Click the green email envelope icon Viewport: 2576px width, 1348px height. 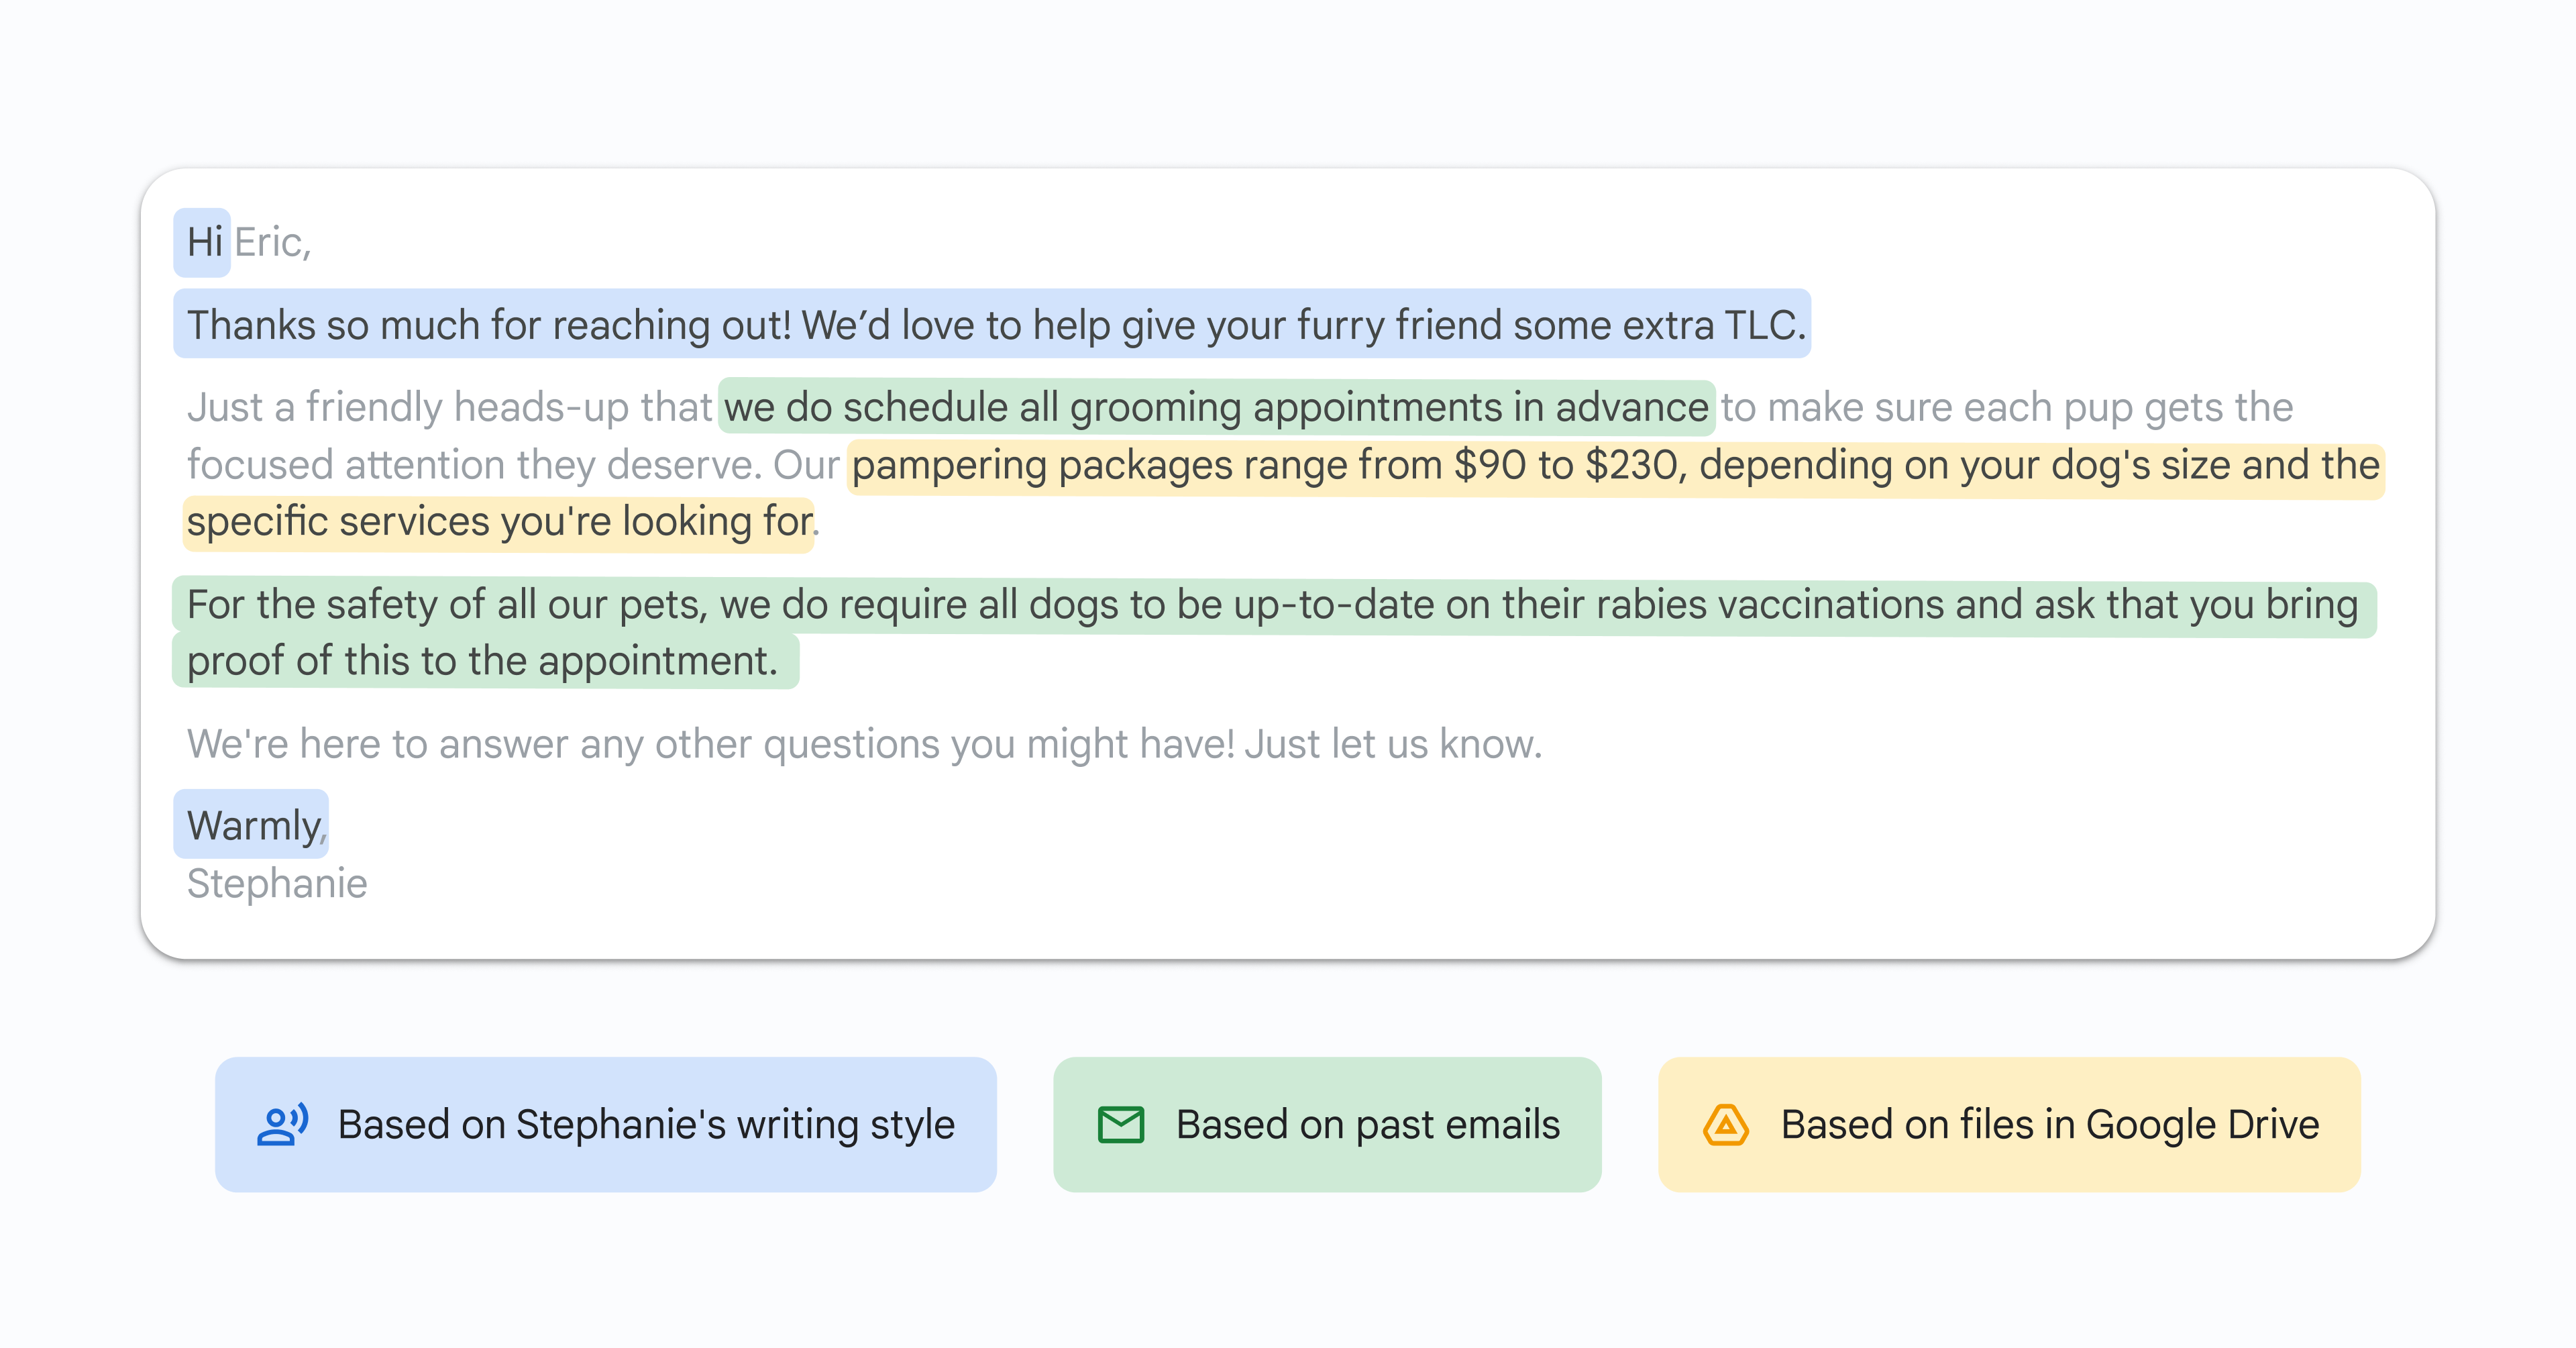(x=1120, y=1125)
